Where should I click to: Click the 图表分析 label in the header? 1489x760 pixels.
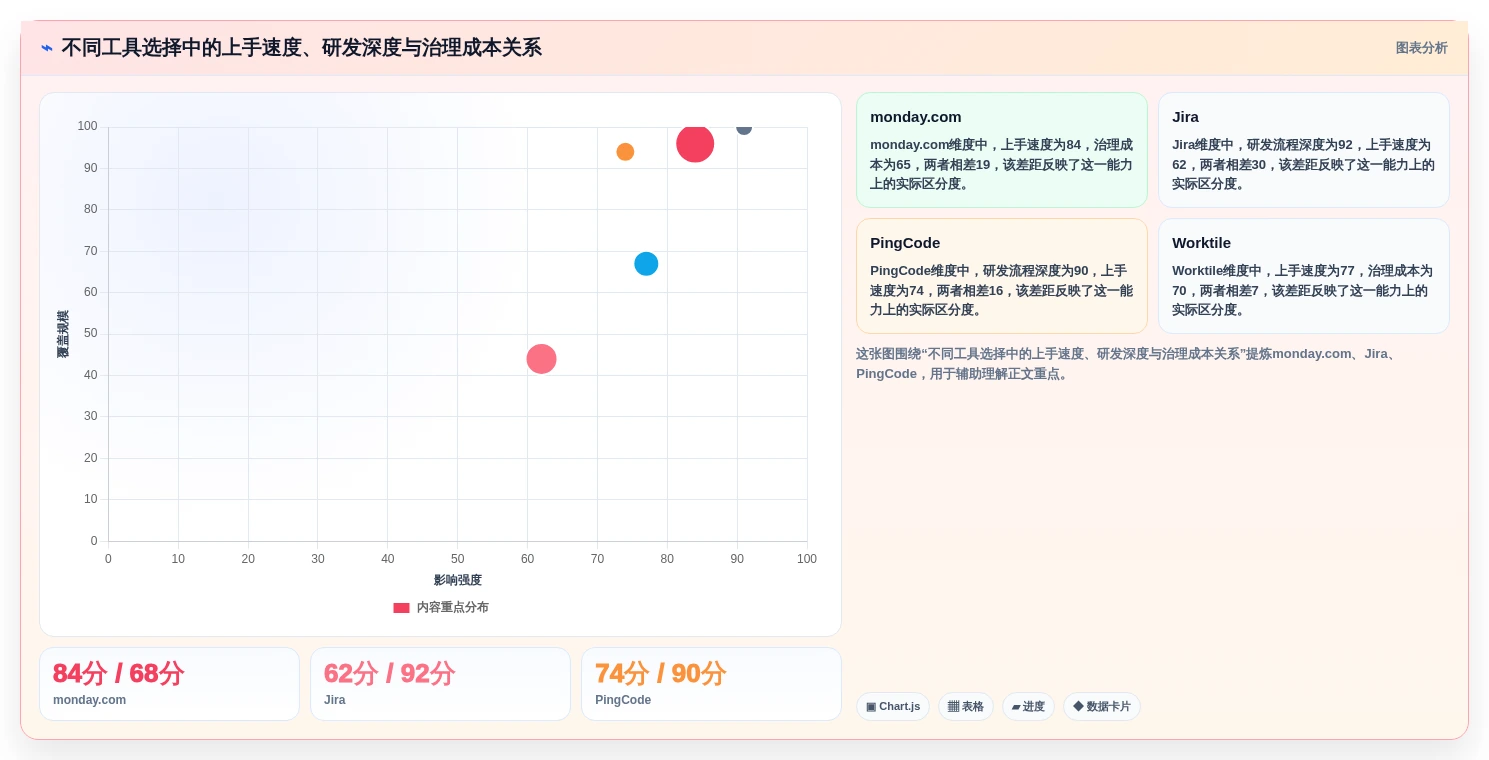click(x=1421, y=48)
